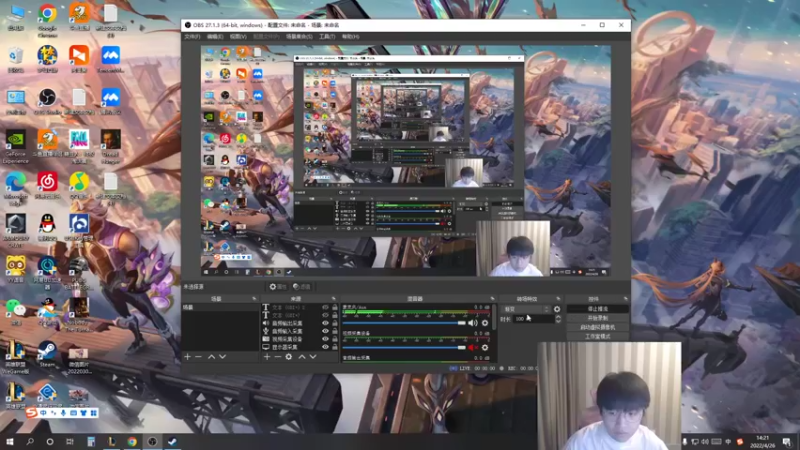Open OBS source Properties (属性) gear button
Viewport: 800px width, 450px height.
tap(278, 287)
